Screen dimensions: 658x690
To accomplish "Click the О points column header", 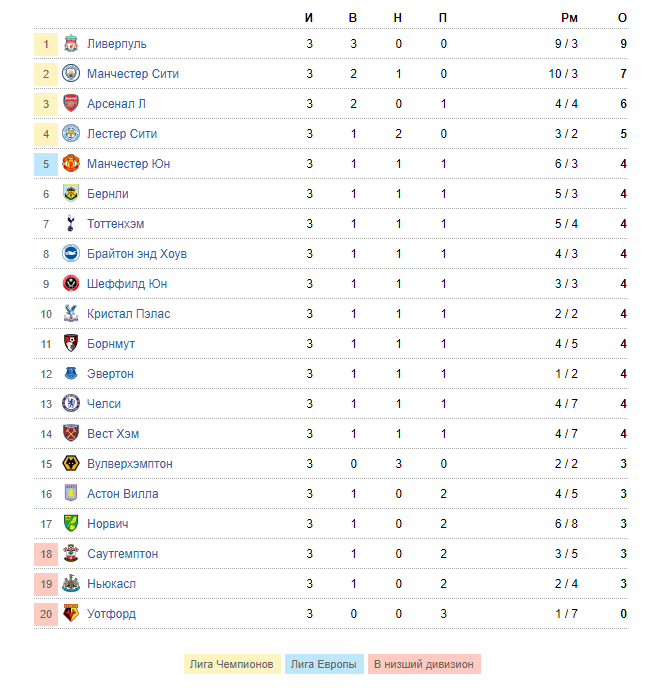I will [622, 18].
